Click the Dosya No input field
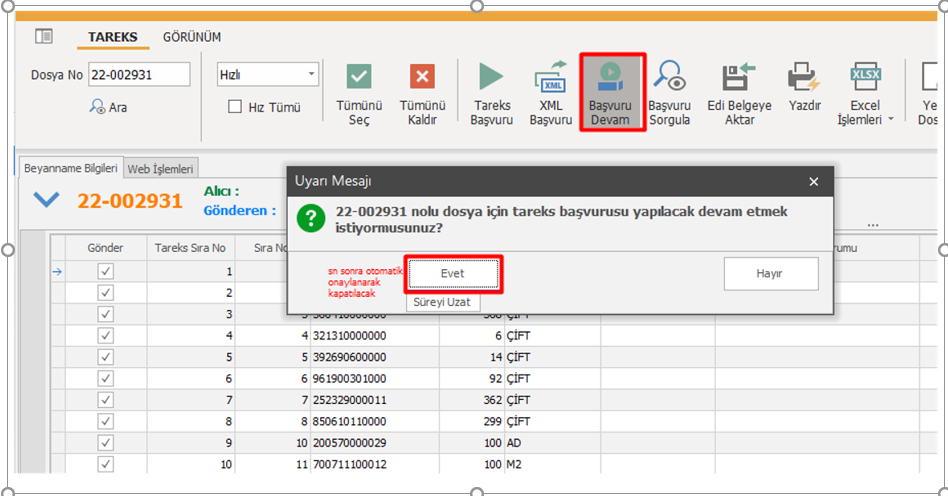 point(139,74)
